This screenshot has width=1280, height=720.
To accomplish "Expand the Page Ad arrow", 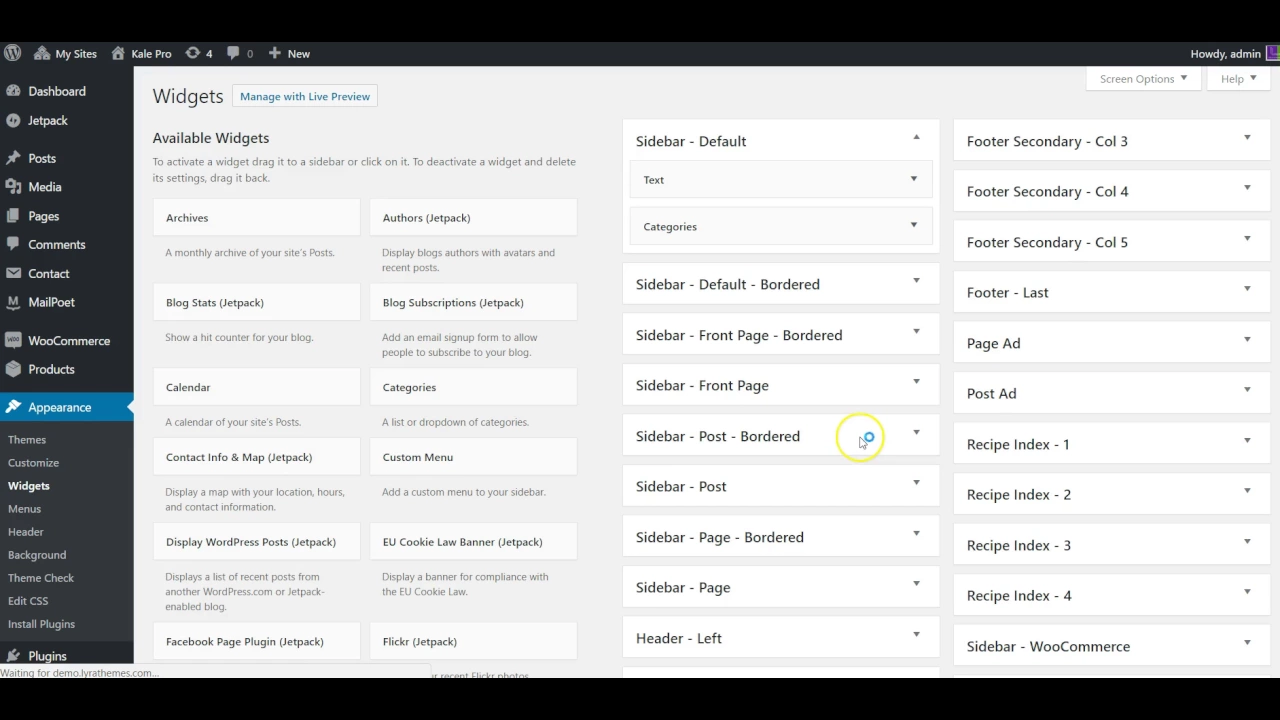I will pos(1247,340).
